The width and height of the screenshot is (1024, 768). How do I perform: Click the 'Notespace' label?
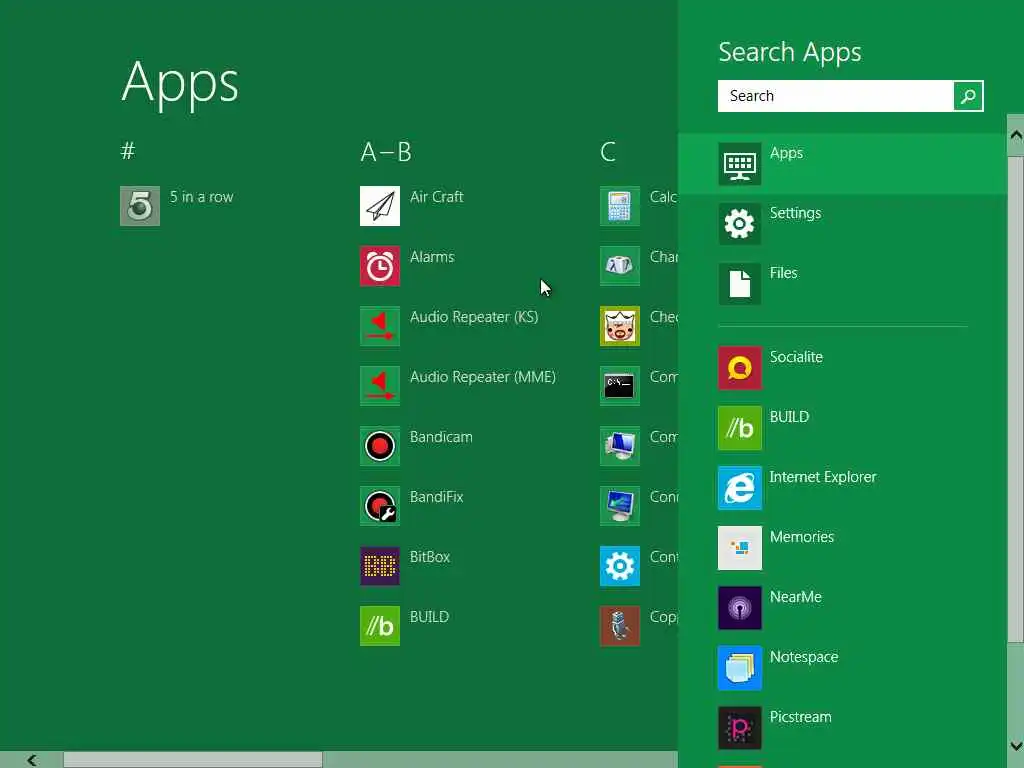[x=804, y=657]
